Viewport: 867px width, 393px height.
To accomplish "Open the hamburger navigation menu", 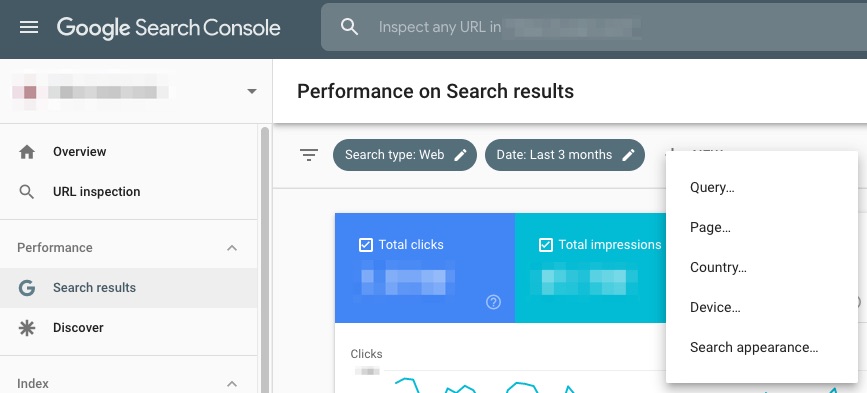I will click(29, 27).
